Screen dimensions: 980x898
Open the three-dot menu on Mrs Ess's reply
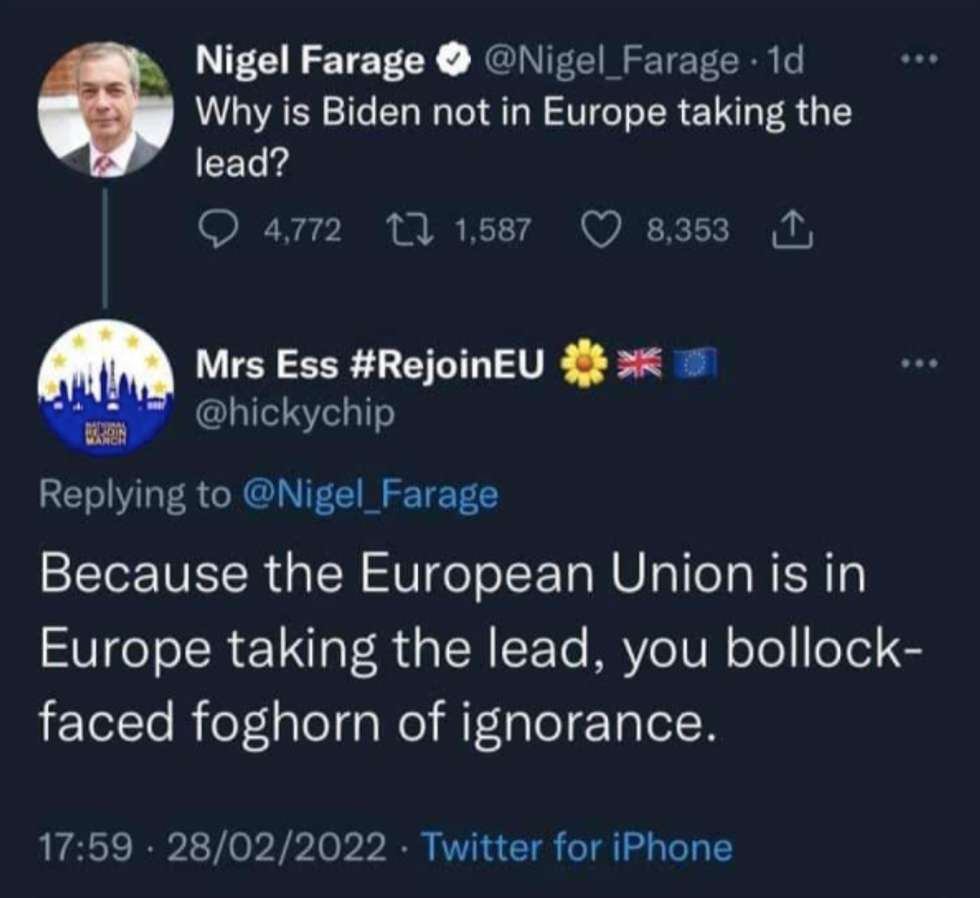click(x=916, y=365)
